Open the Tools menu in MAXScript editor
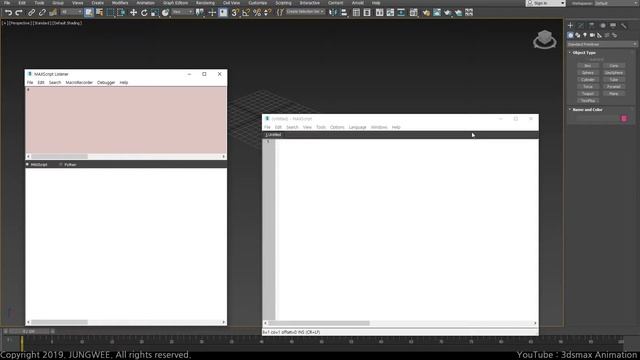Viewport: 640px width, 360px height. (321, 127)
